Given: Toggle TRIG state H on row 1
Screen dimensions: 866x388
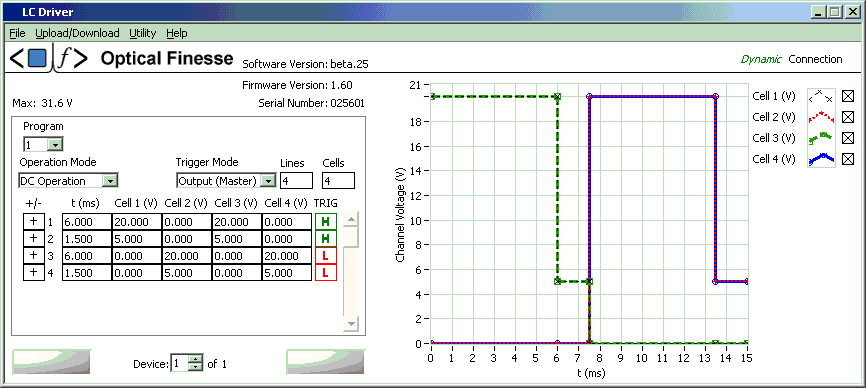Looking at the screenshot, I should [x=326, y=222].
